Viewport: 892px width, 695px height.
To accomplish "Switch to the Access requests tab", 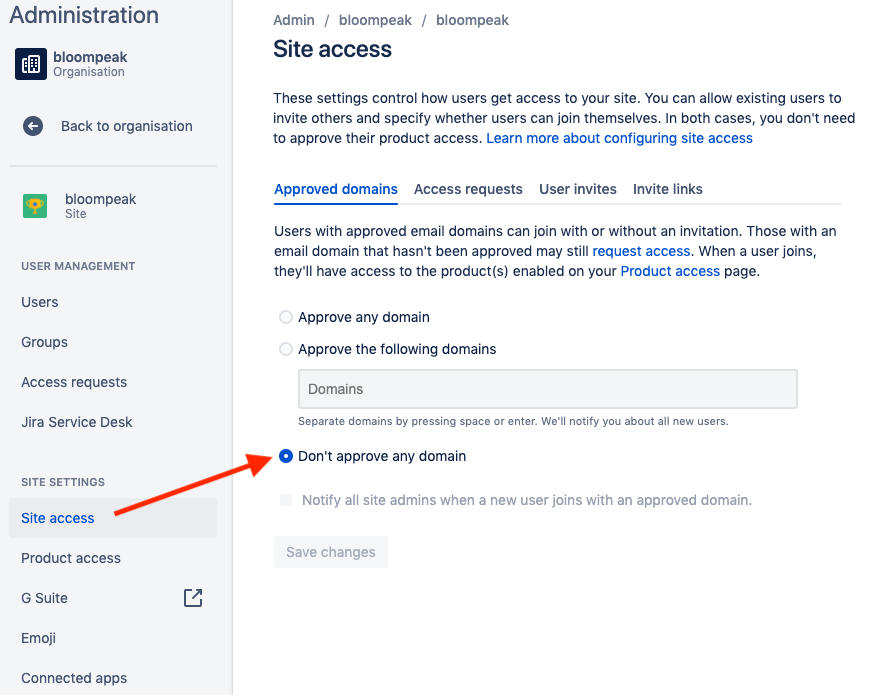I will 468,189.
